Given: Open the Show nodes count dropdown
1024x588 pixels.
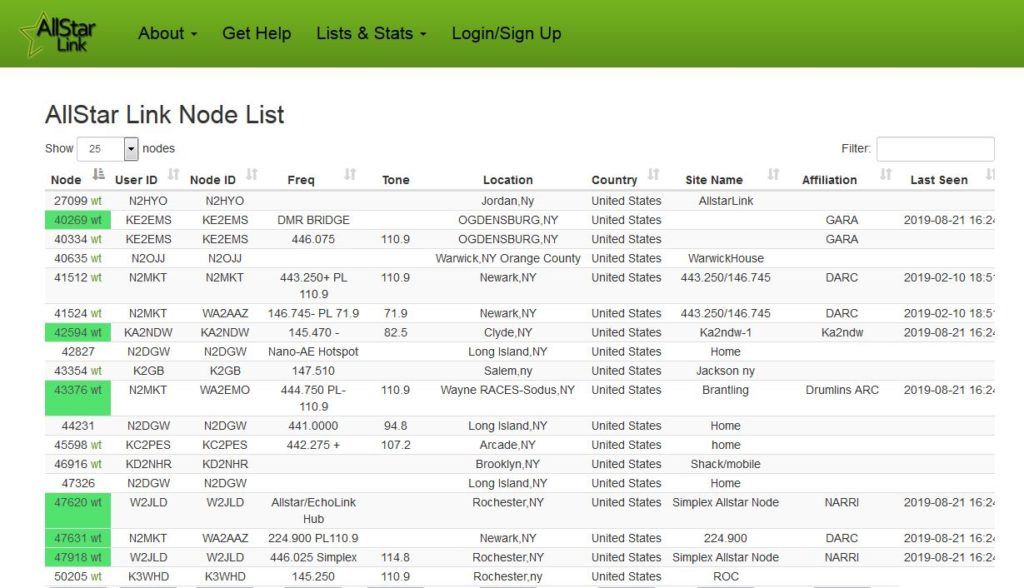Looking at the screenshot, I should 108,149.
